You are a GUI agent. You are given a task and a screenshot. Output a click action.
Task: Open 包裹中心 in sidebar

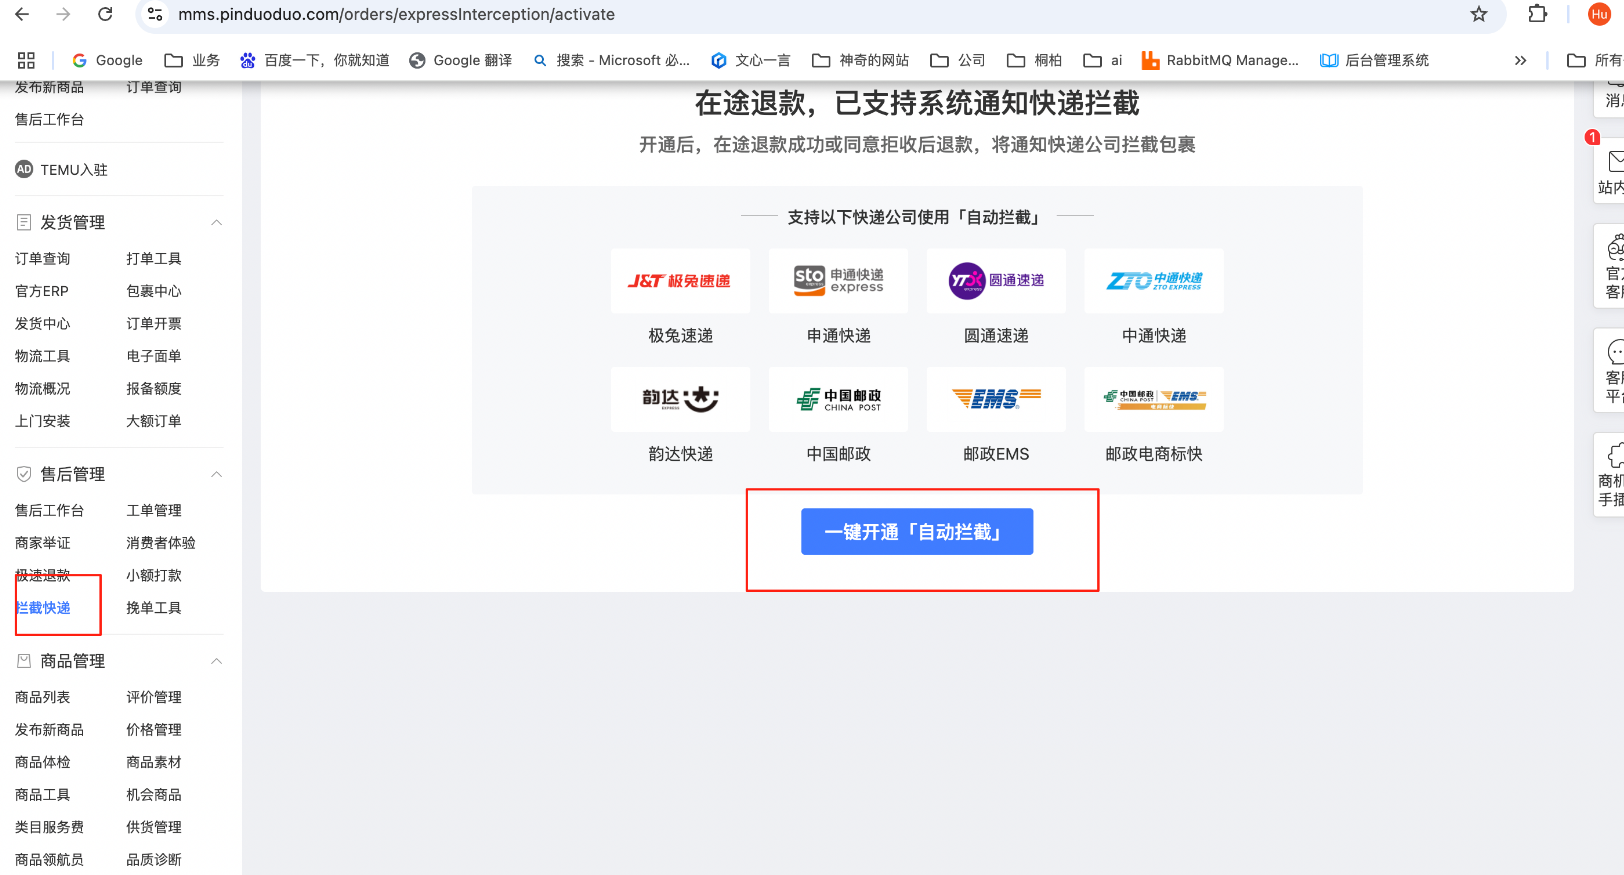click(x=154, y=291)
